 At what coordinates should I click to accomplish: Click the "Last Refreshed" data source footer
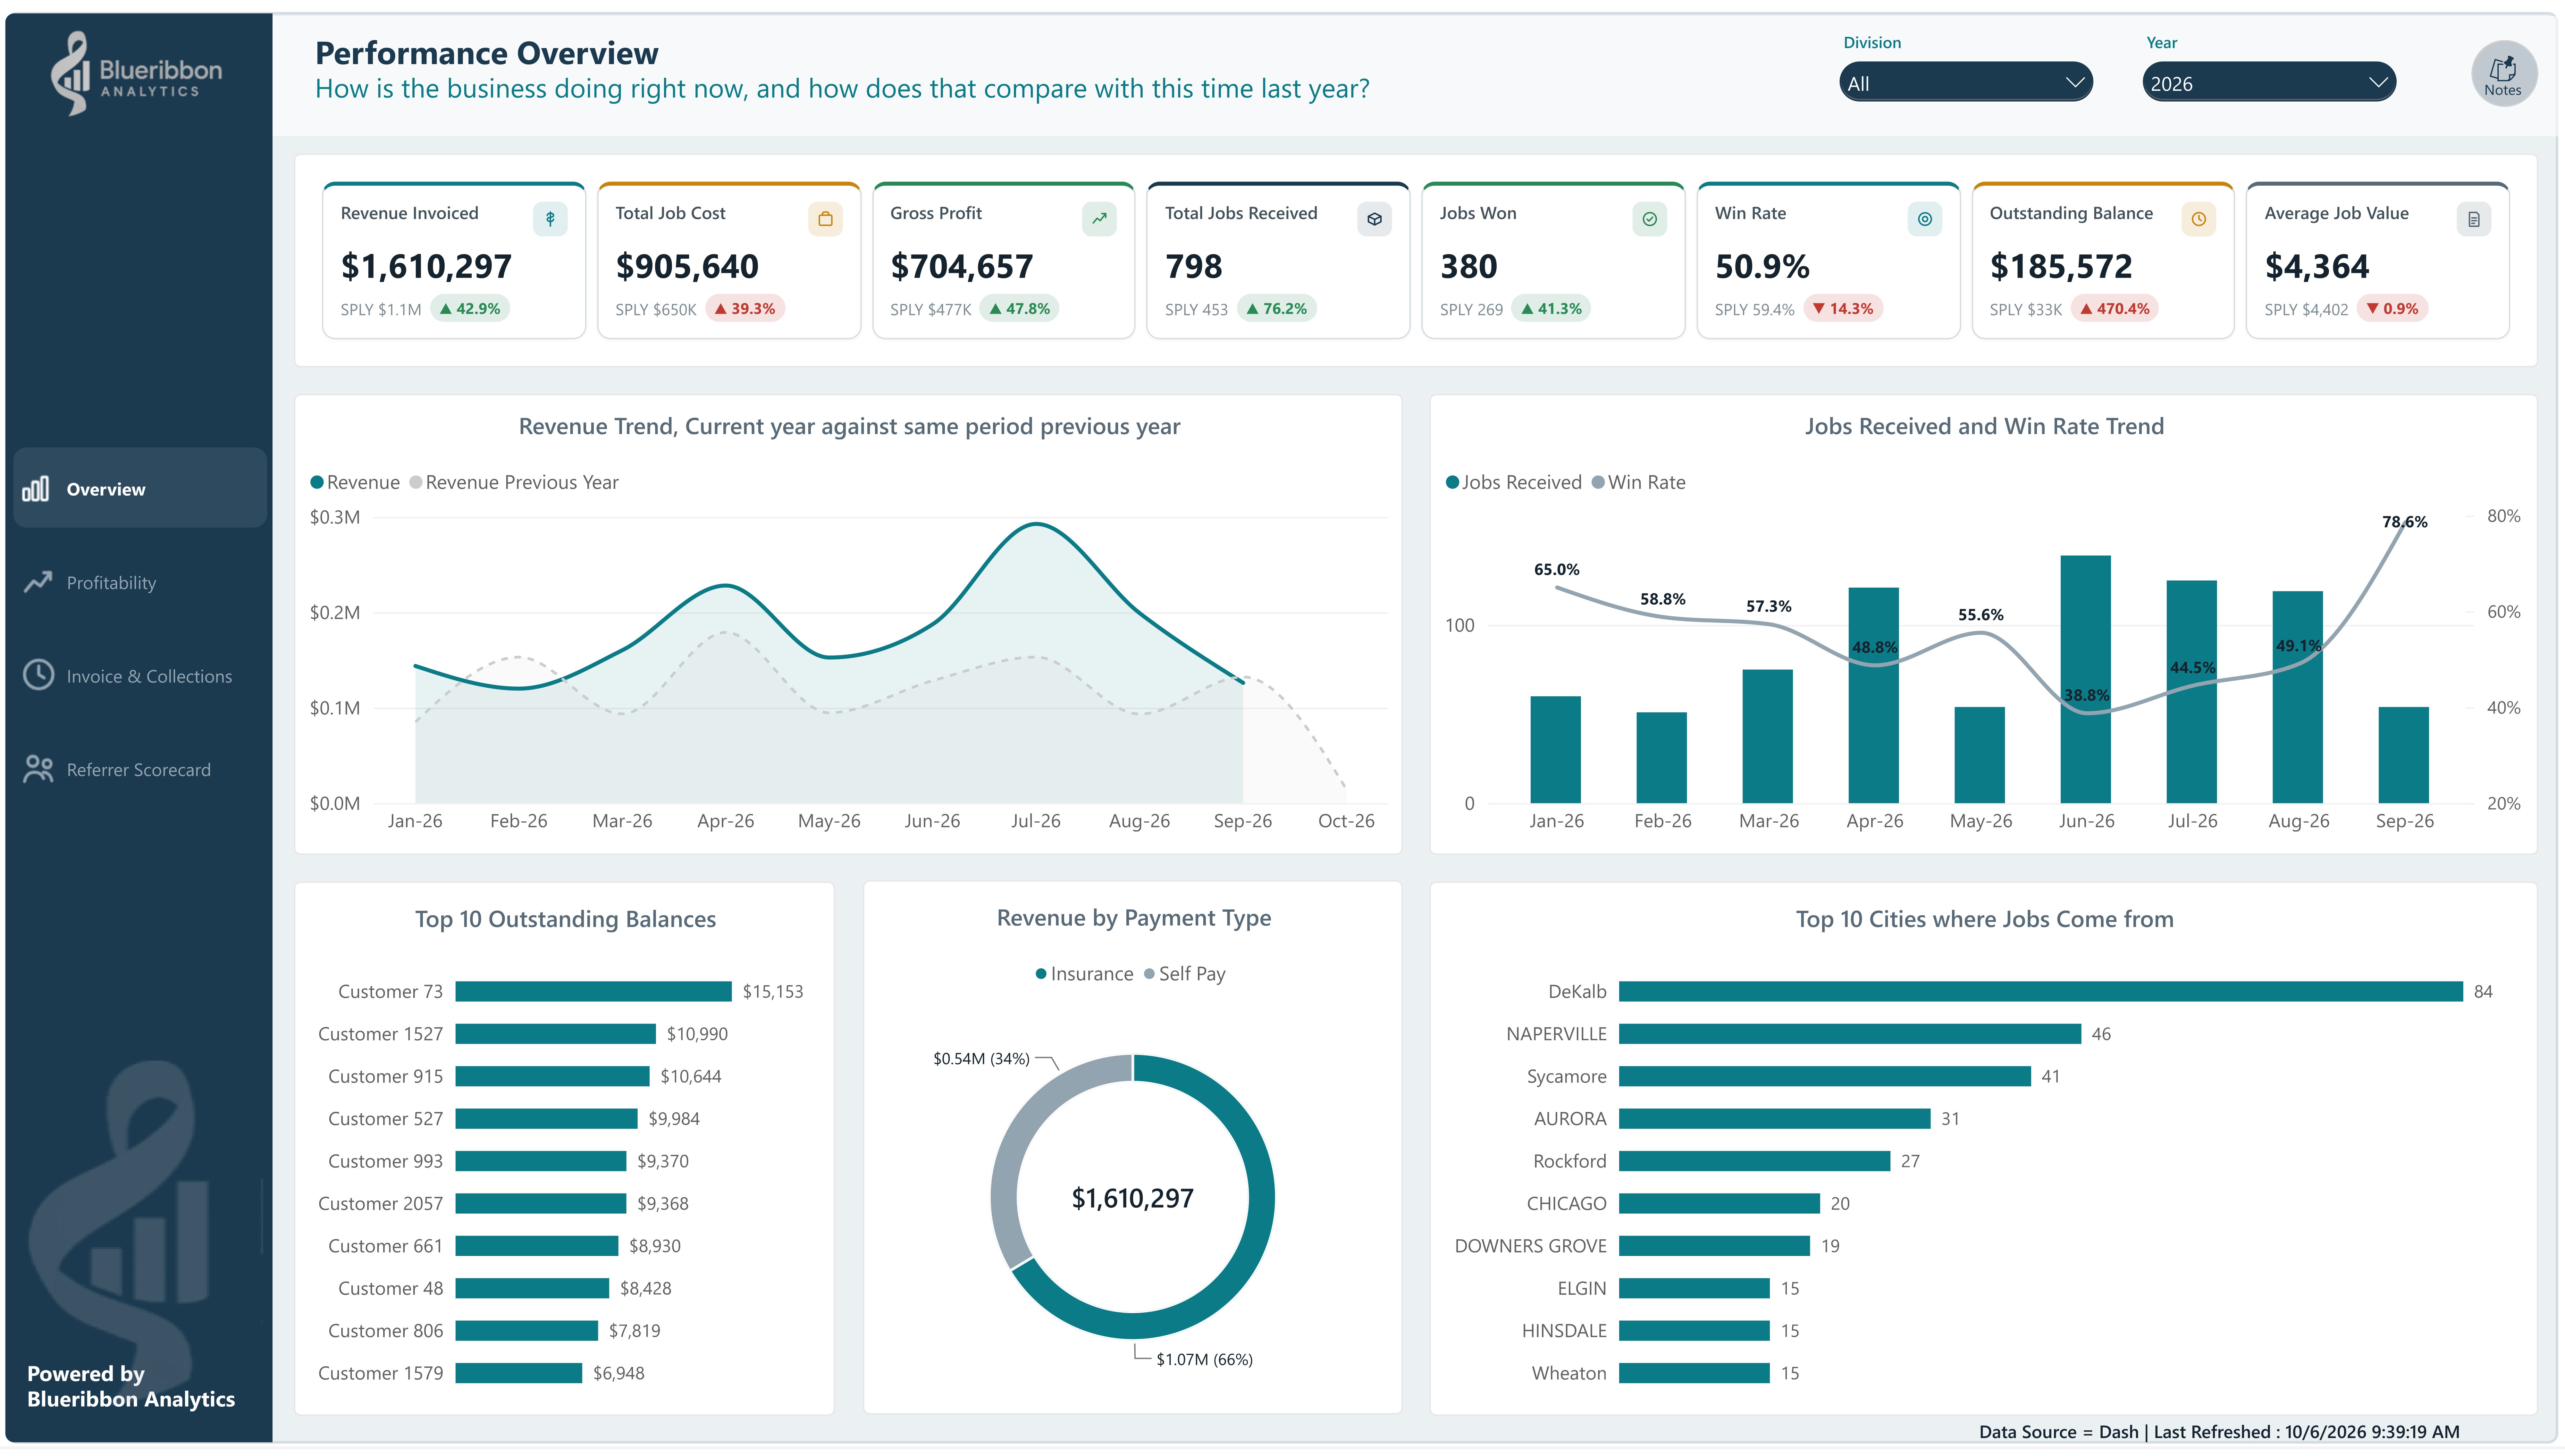pyautogui.click(x=2219, y=1432)
